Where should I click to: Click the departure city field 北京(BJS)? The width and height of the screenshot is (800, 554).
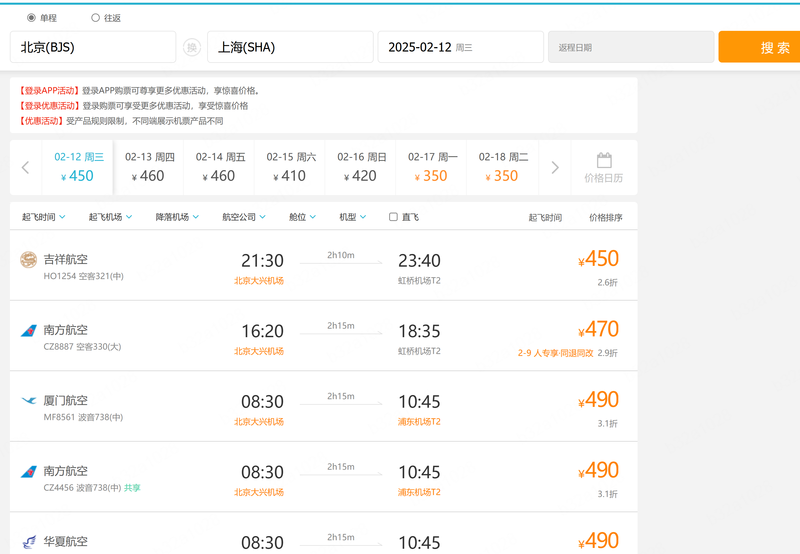93,47
